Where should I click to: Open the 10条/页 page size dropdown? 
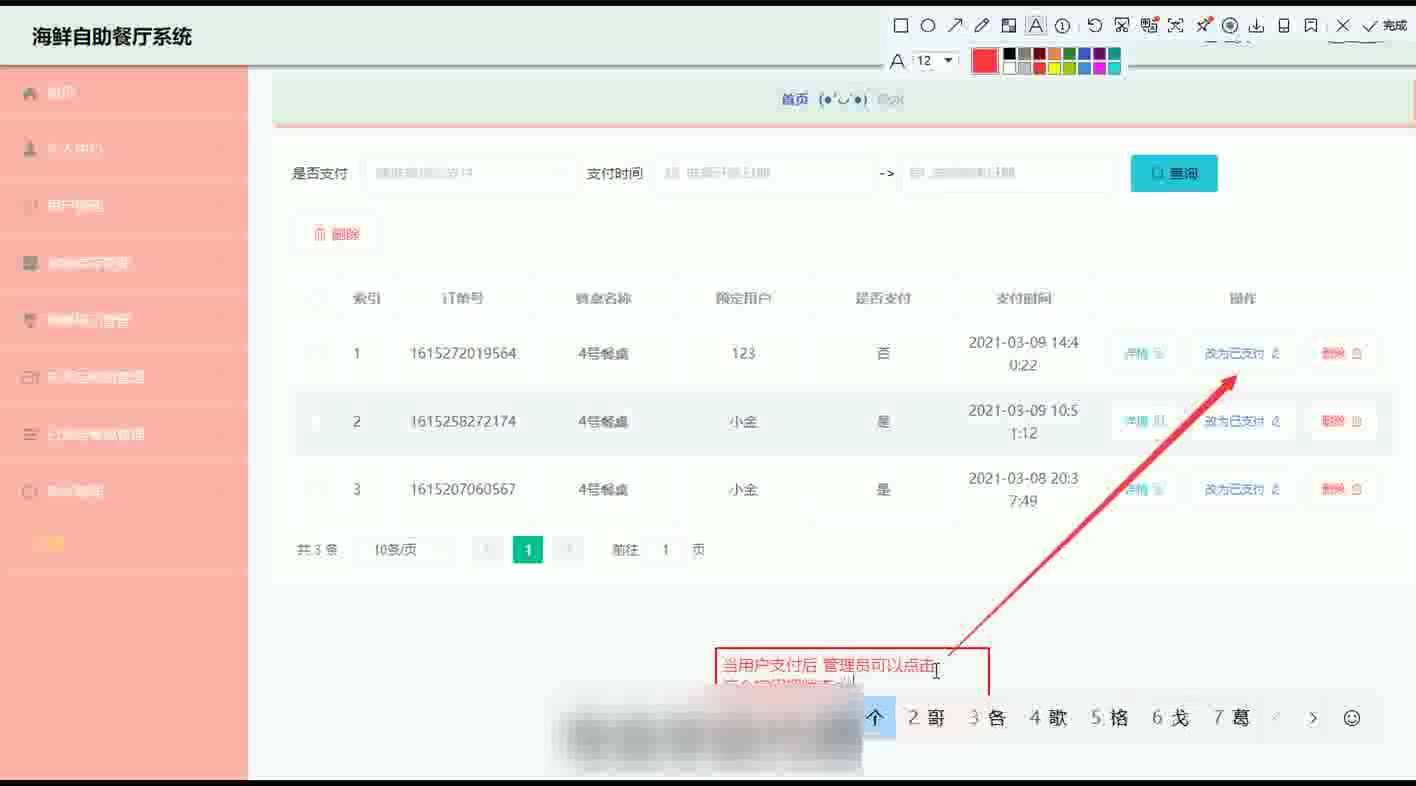tap(404, 550)
